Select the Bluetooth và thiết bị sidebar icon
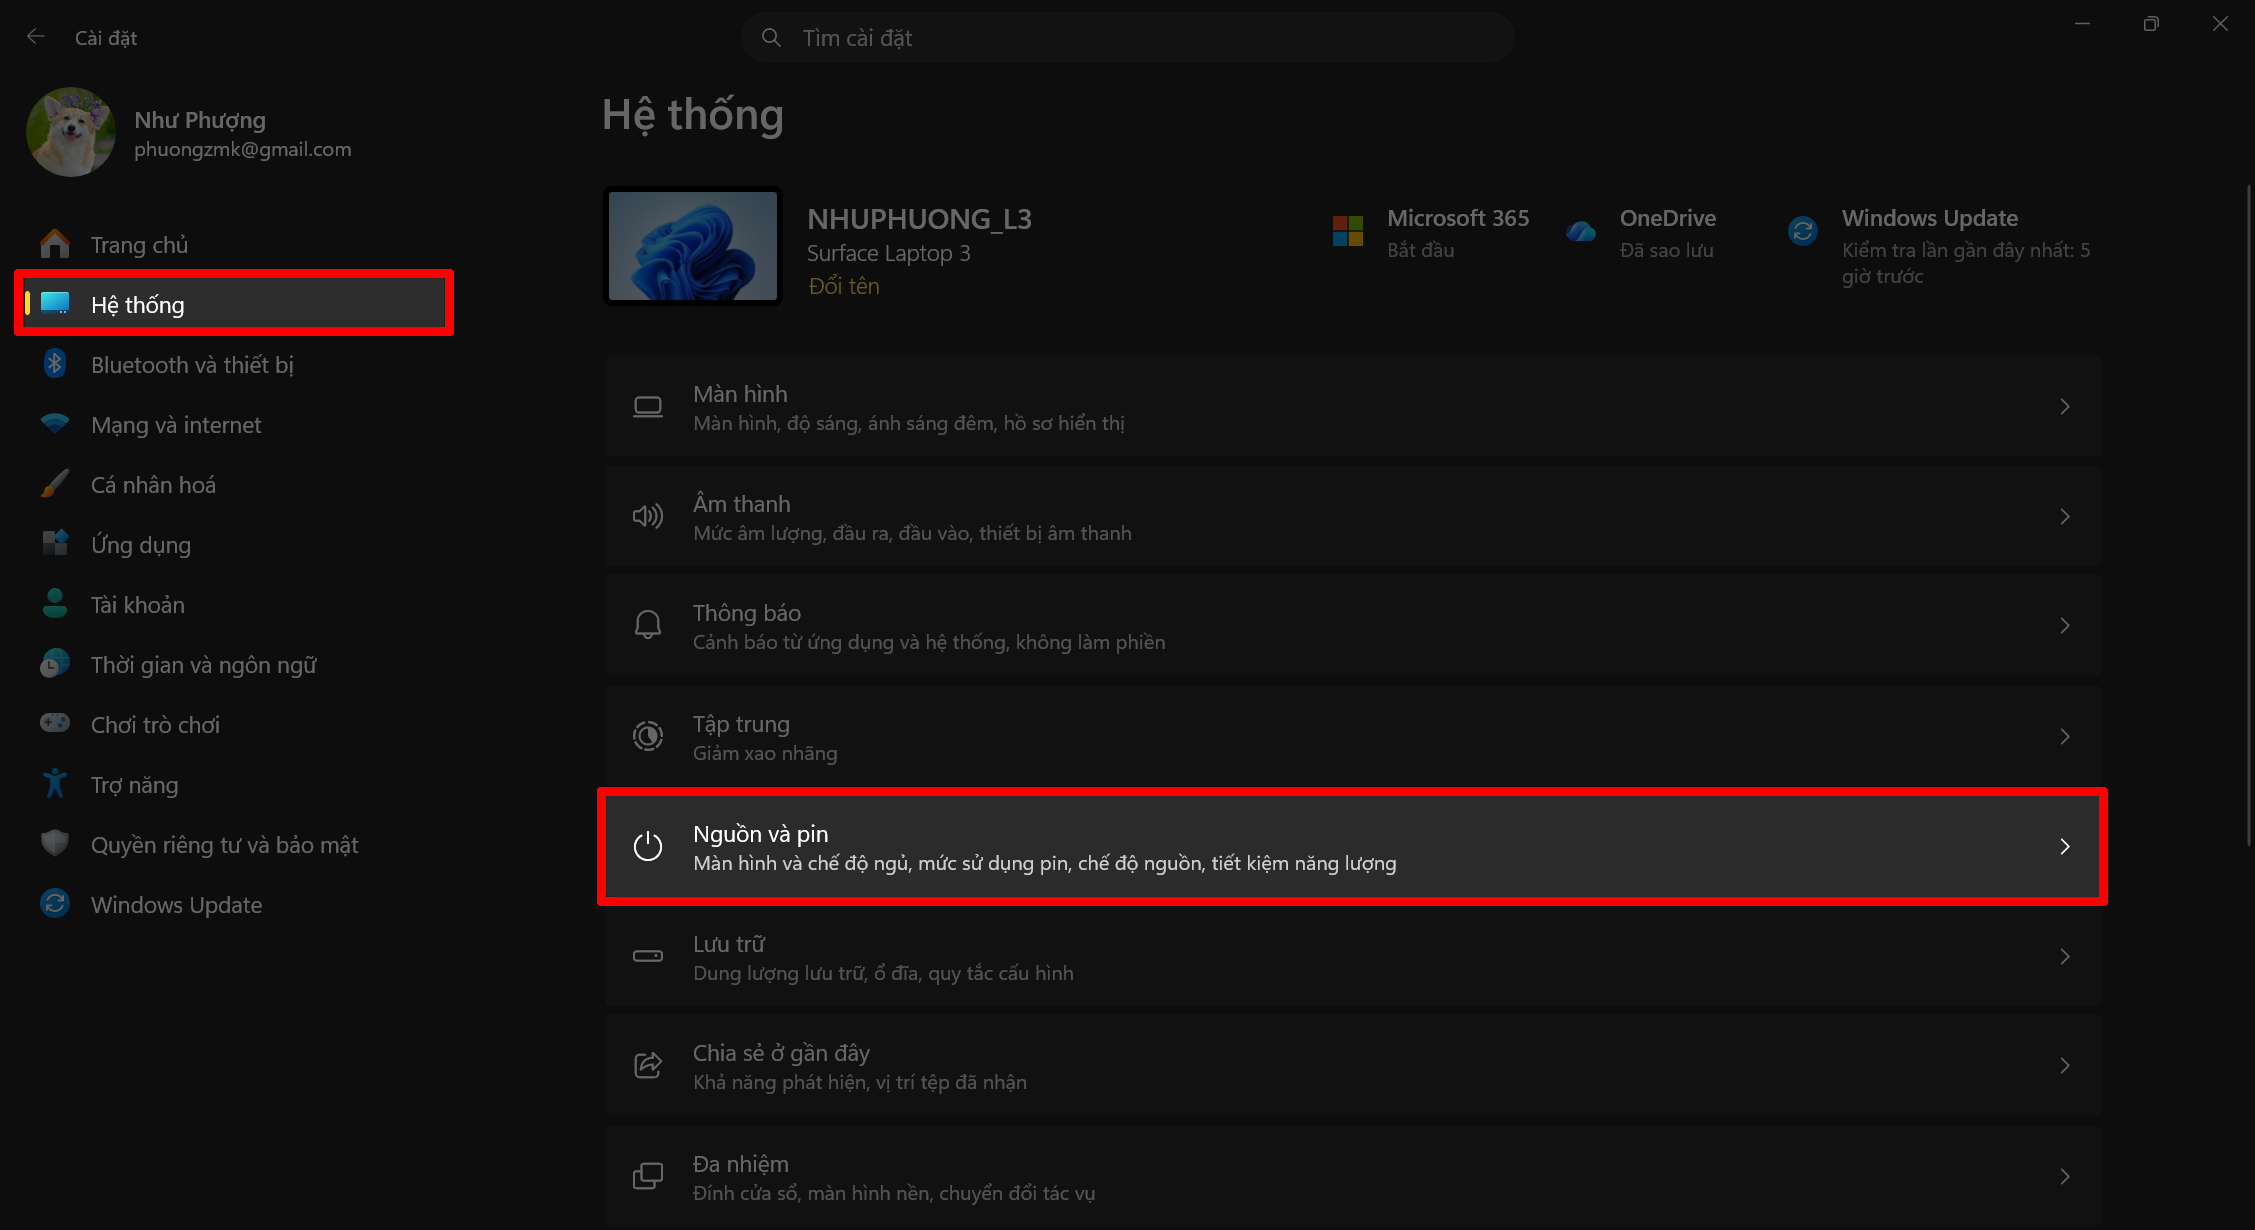Viewport: 2255px width, 1230px height. (55, 363)
